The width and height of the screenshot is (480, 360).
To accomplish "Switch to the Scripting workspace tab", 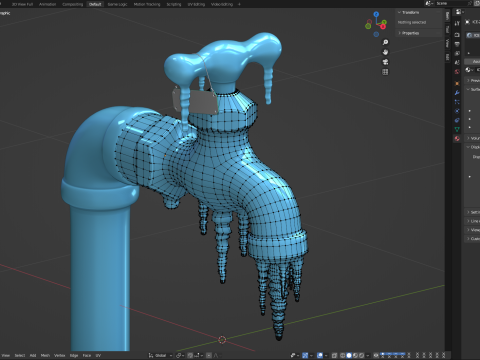I will [x=174, y=4].
